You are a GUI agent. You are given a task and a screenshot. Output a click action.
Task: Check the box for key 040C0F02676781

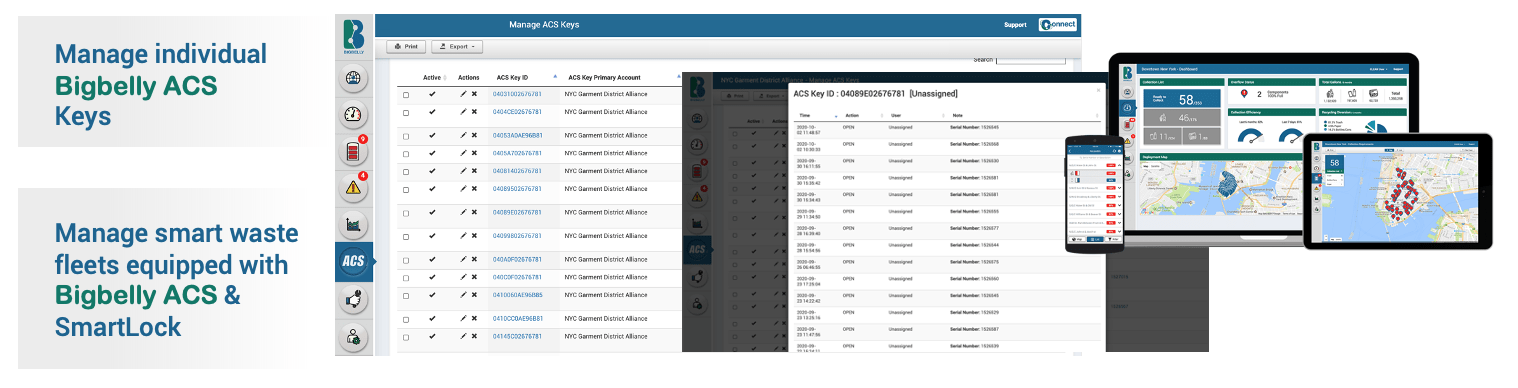click(x=406, y=278)
